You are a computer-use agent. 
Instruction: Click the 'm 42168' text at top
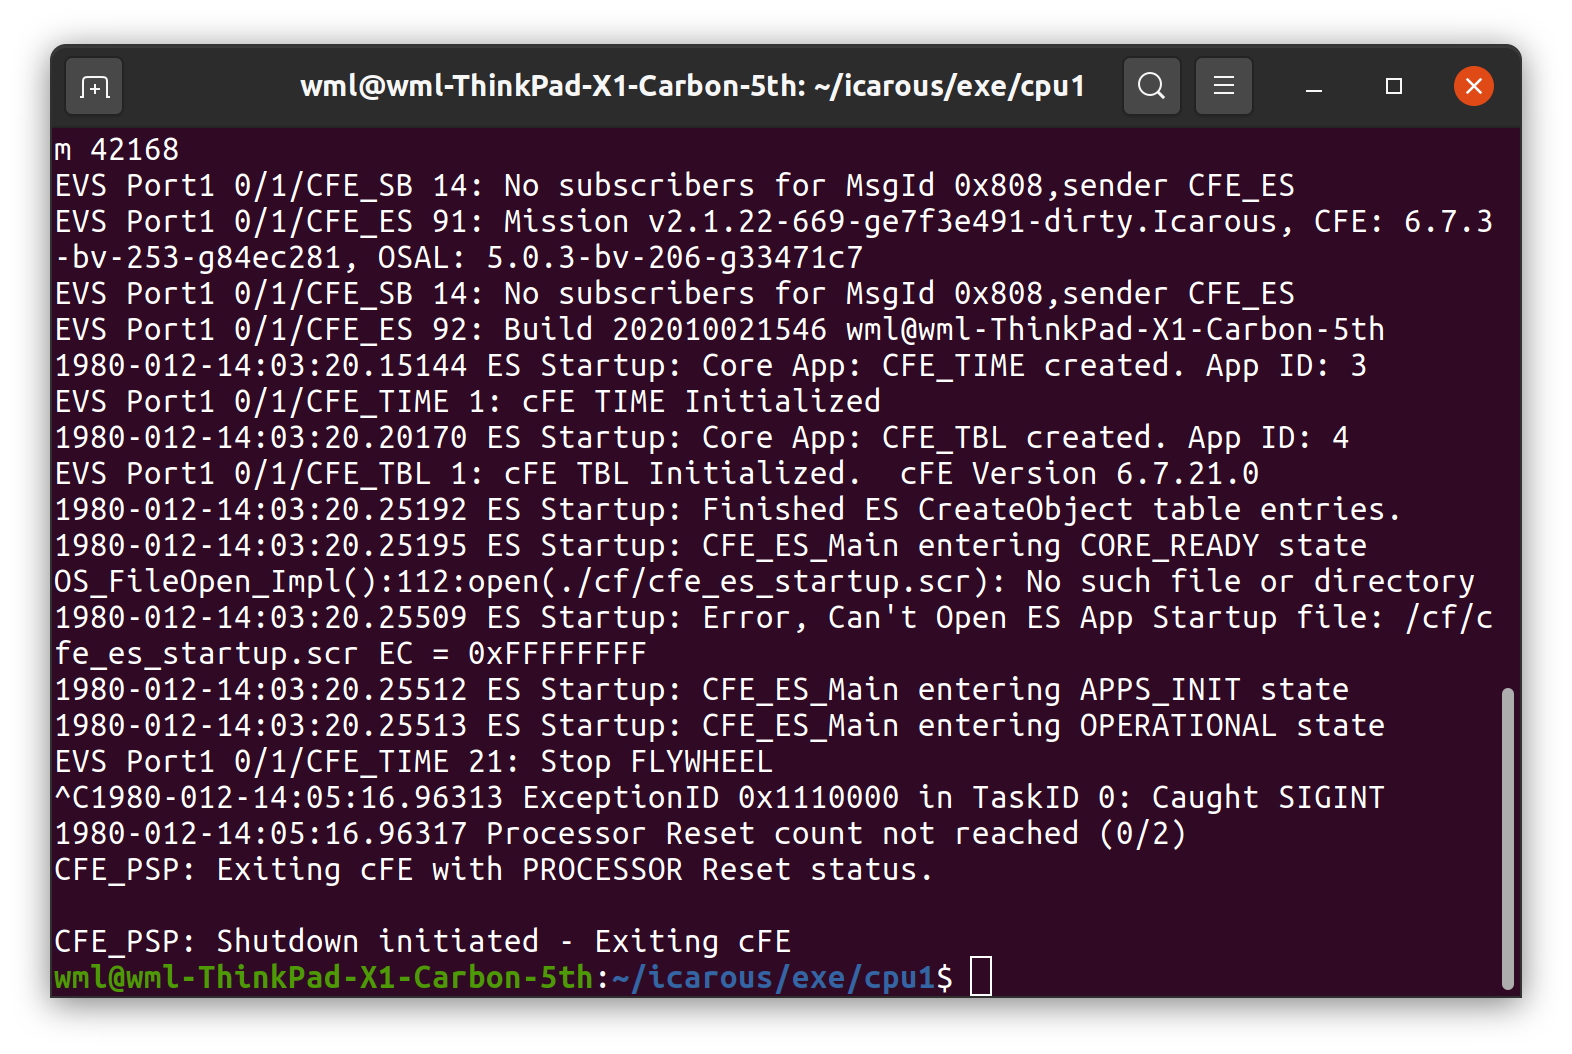pyautogui.click(x=116, y=149)
